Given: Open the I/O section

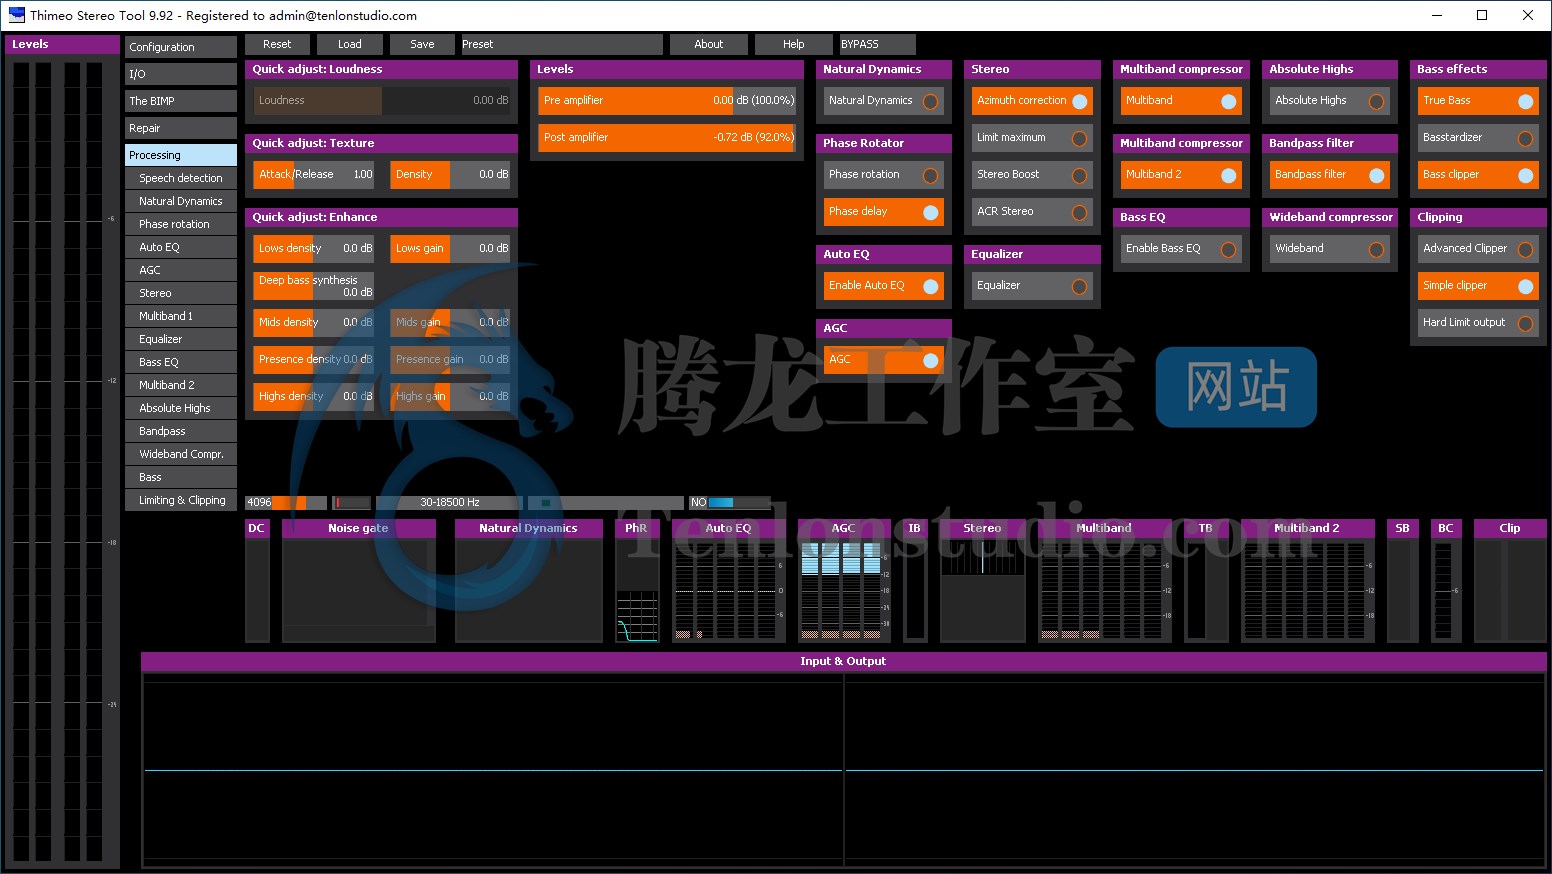Looking at the screenshot, I should tap(181, 74).
